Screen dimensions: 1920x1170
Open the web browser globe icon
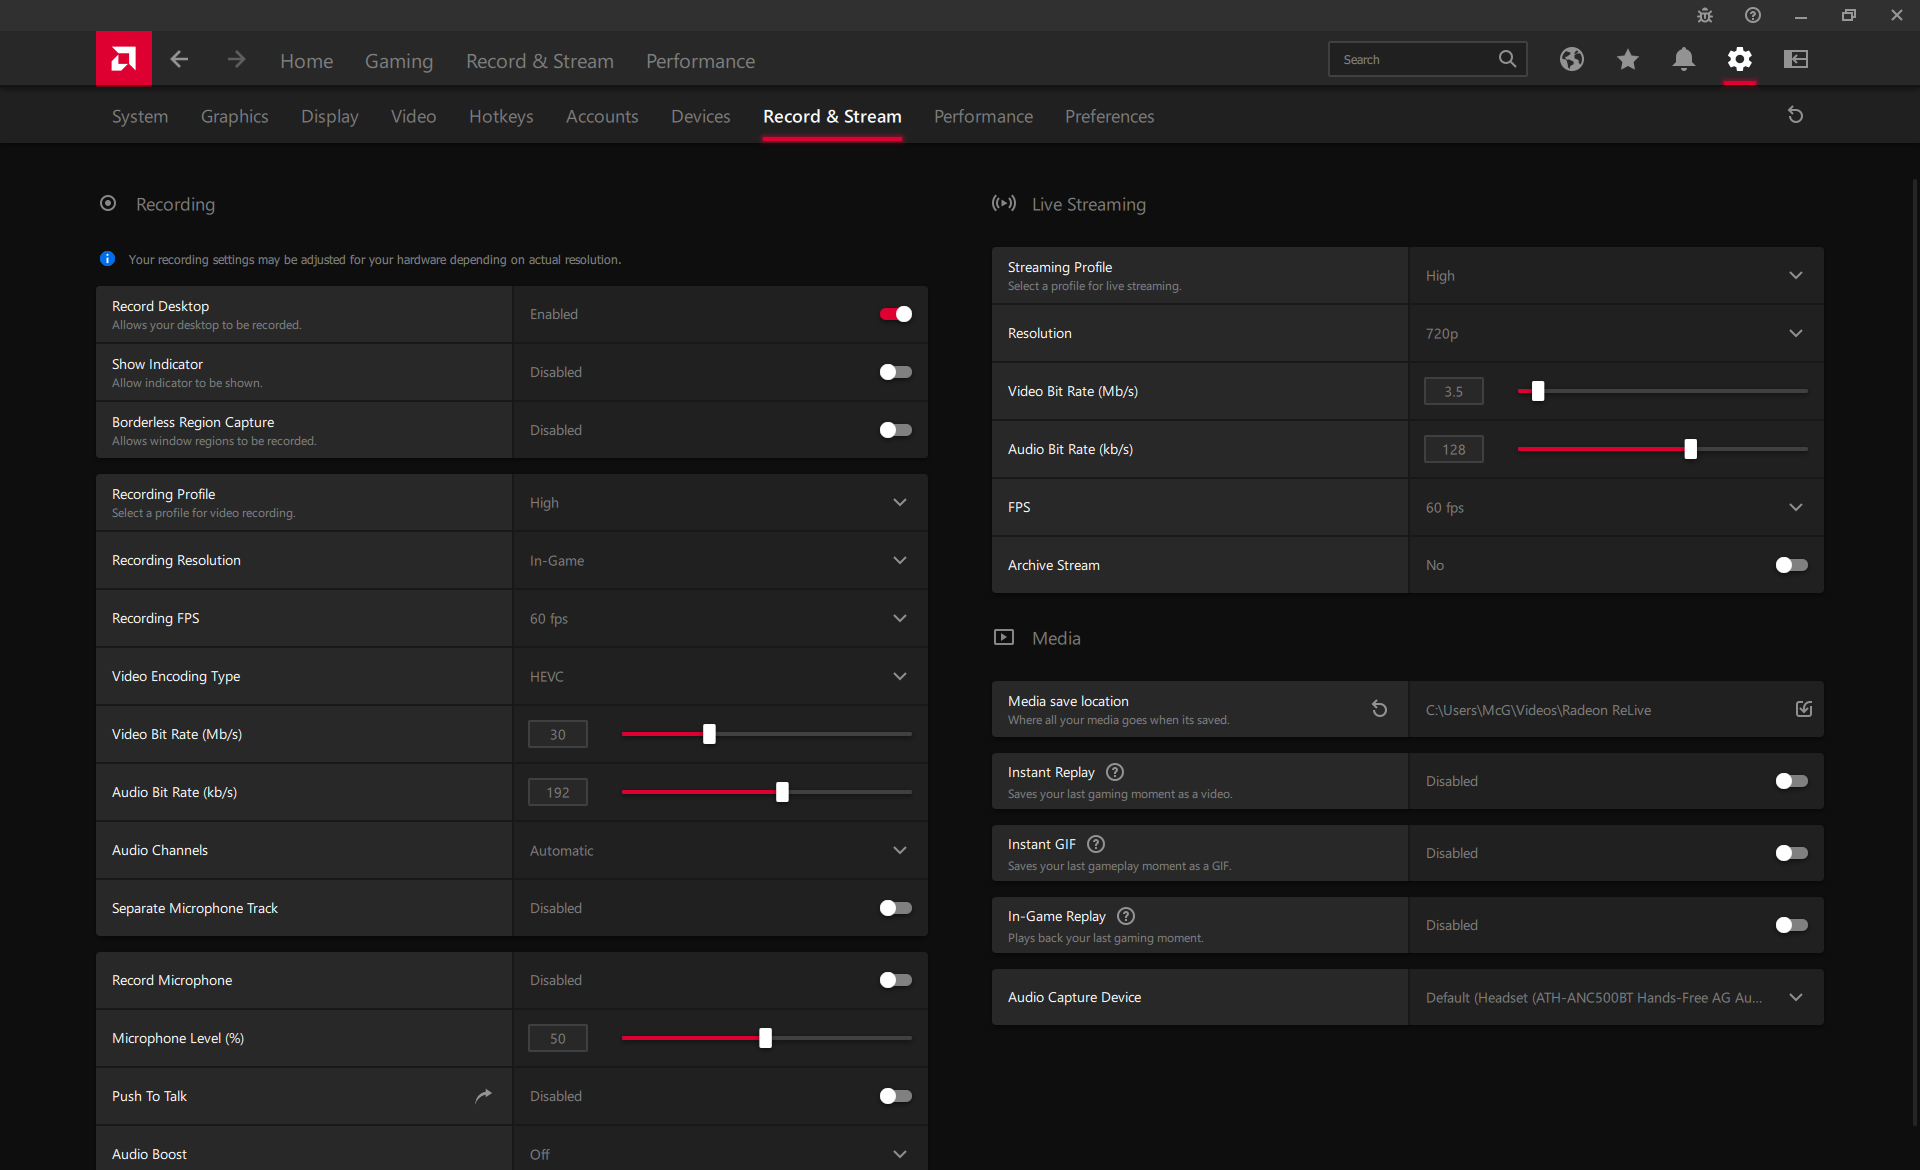(1571, 59)
